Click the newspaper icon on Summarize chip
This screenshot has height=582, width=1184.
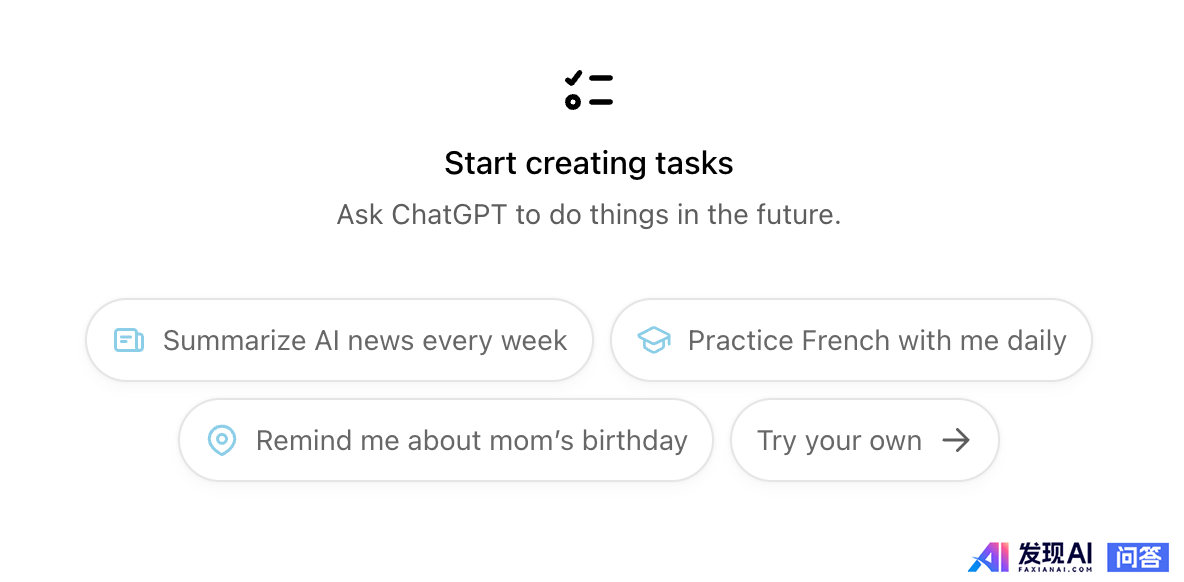point(129,340)
